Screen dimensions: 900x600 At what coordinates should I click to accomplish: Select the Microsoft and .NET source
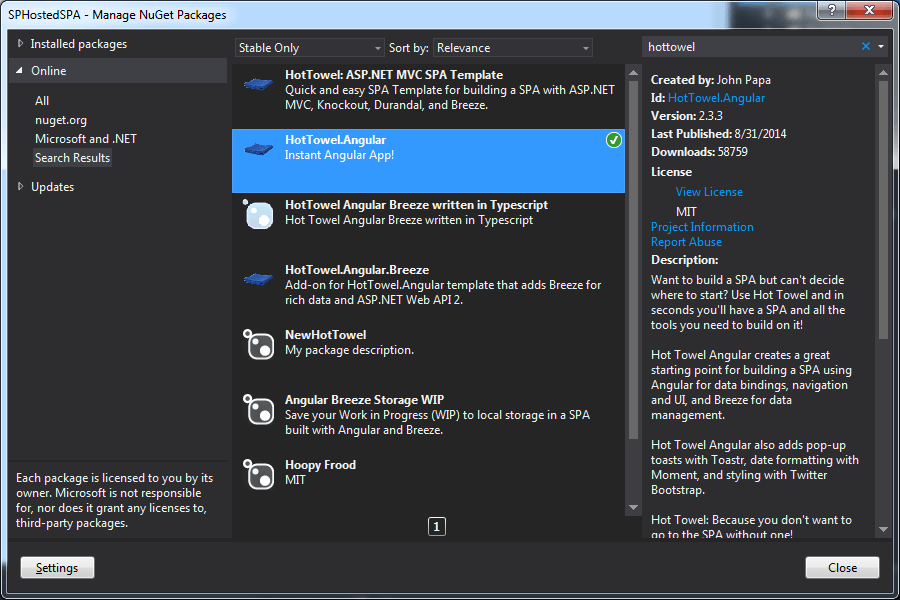pos(86,139)
